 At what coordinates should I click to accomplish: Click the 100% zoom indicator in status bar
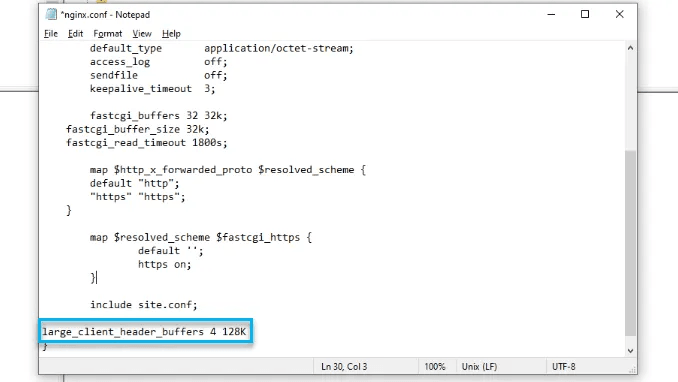point(435,366)
